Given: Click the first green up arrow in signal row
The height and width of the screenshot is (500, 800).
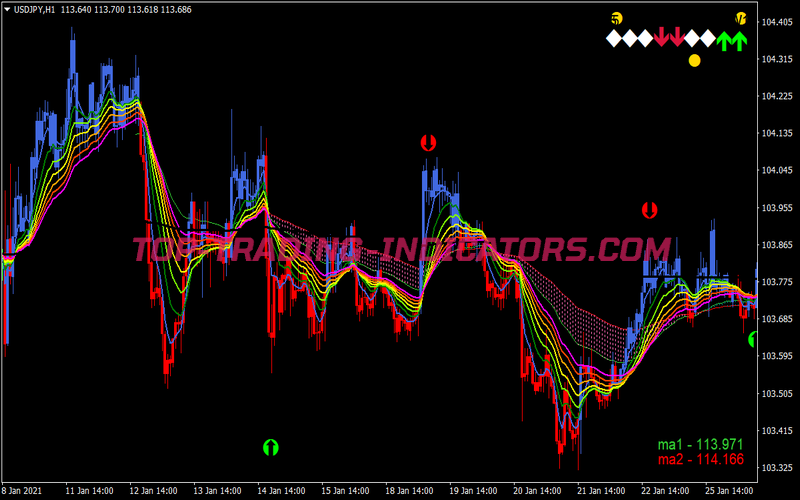Looking at the screenshot, I should click(x=724, y=41).
